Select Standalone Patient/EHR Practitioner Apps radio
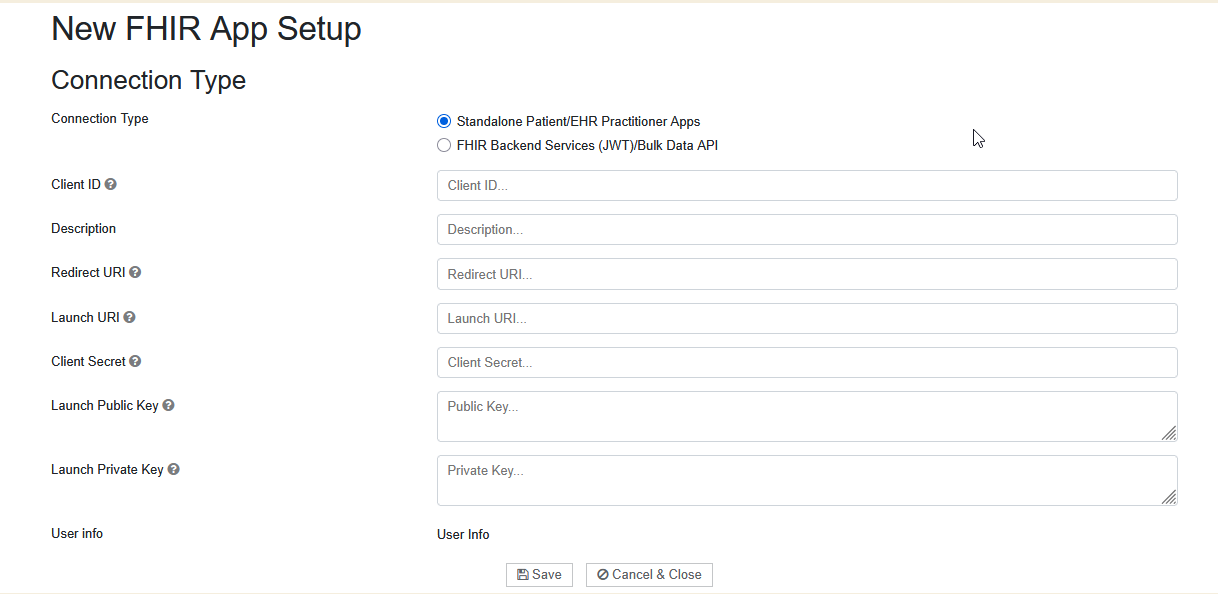Image resolution: width=1218 pixels, height=594 pixels. click(444, 121)
